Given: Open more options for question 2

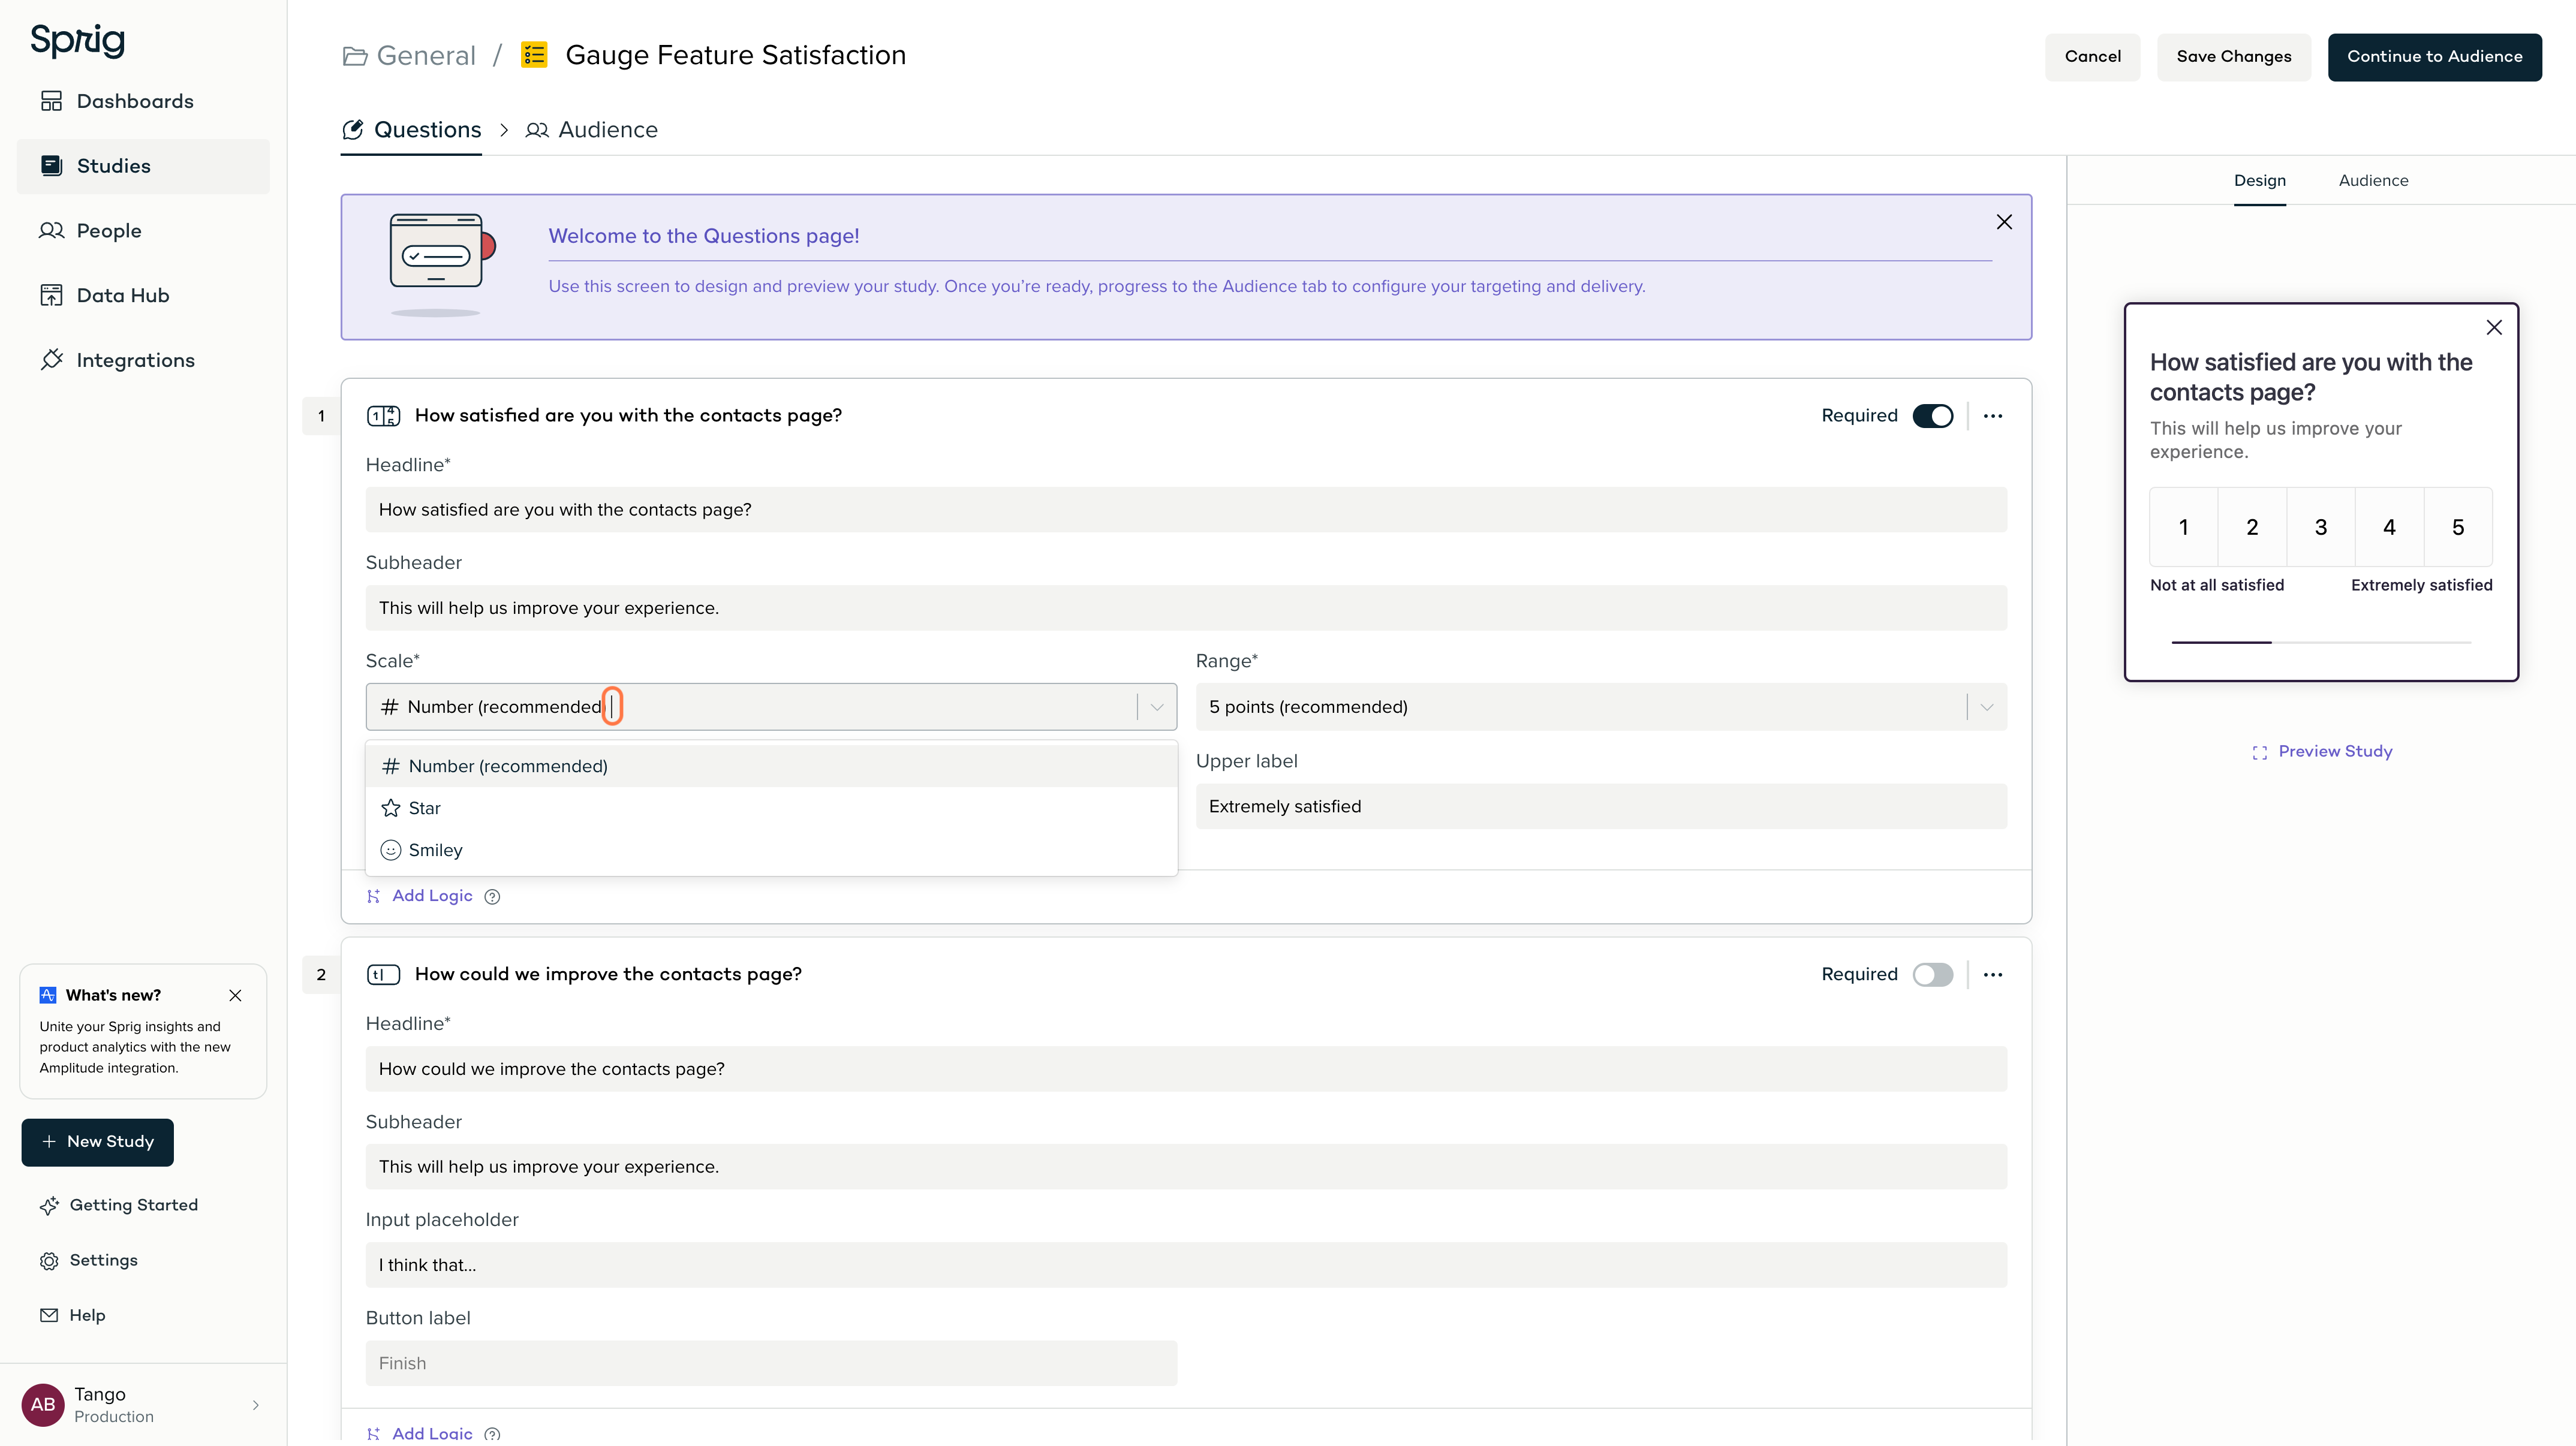Looking at the screenshot, I should click(1993, 974).
